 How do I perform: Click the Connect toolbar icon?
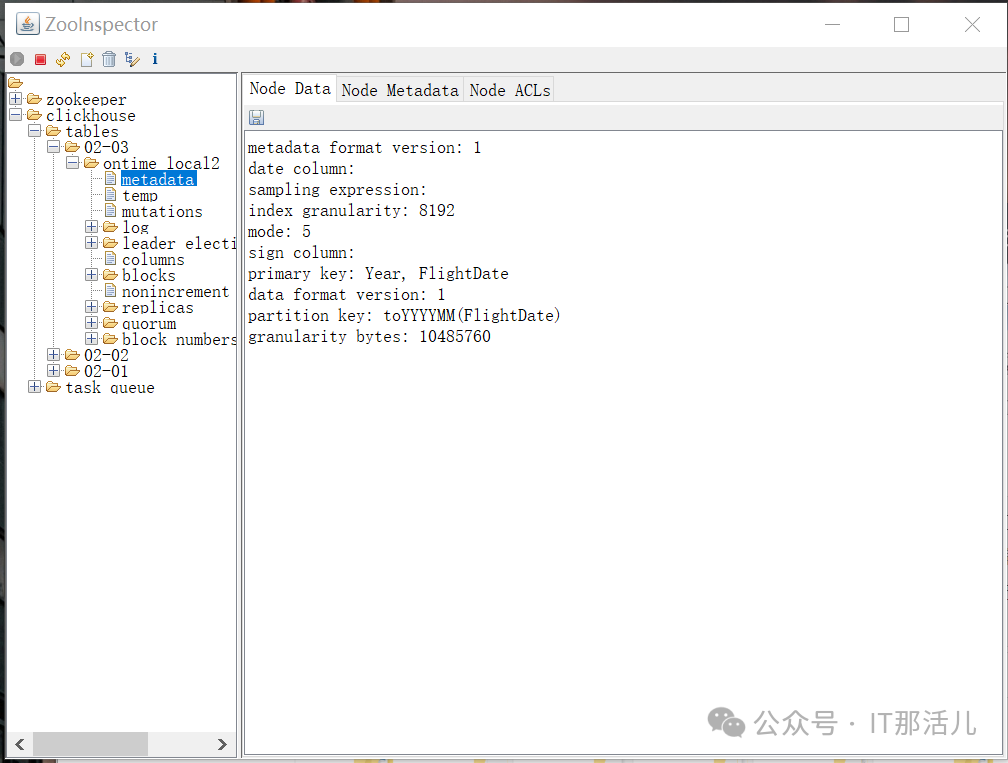(x=17, y=59)
